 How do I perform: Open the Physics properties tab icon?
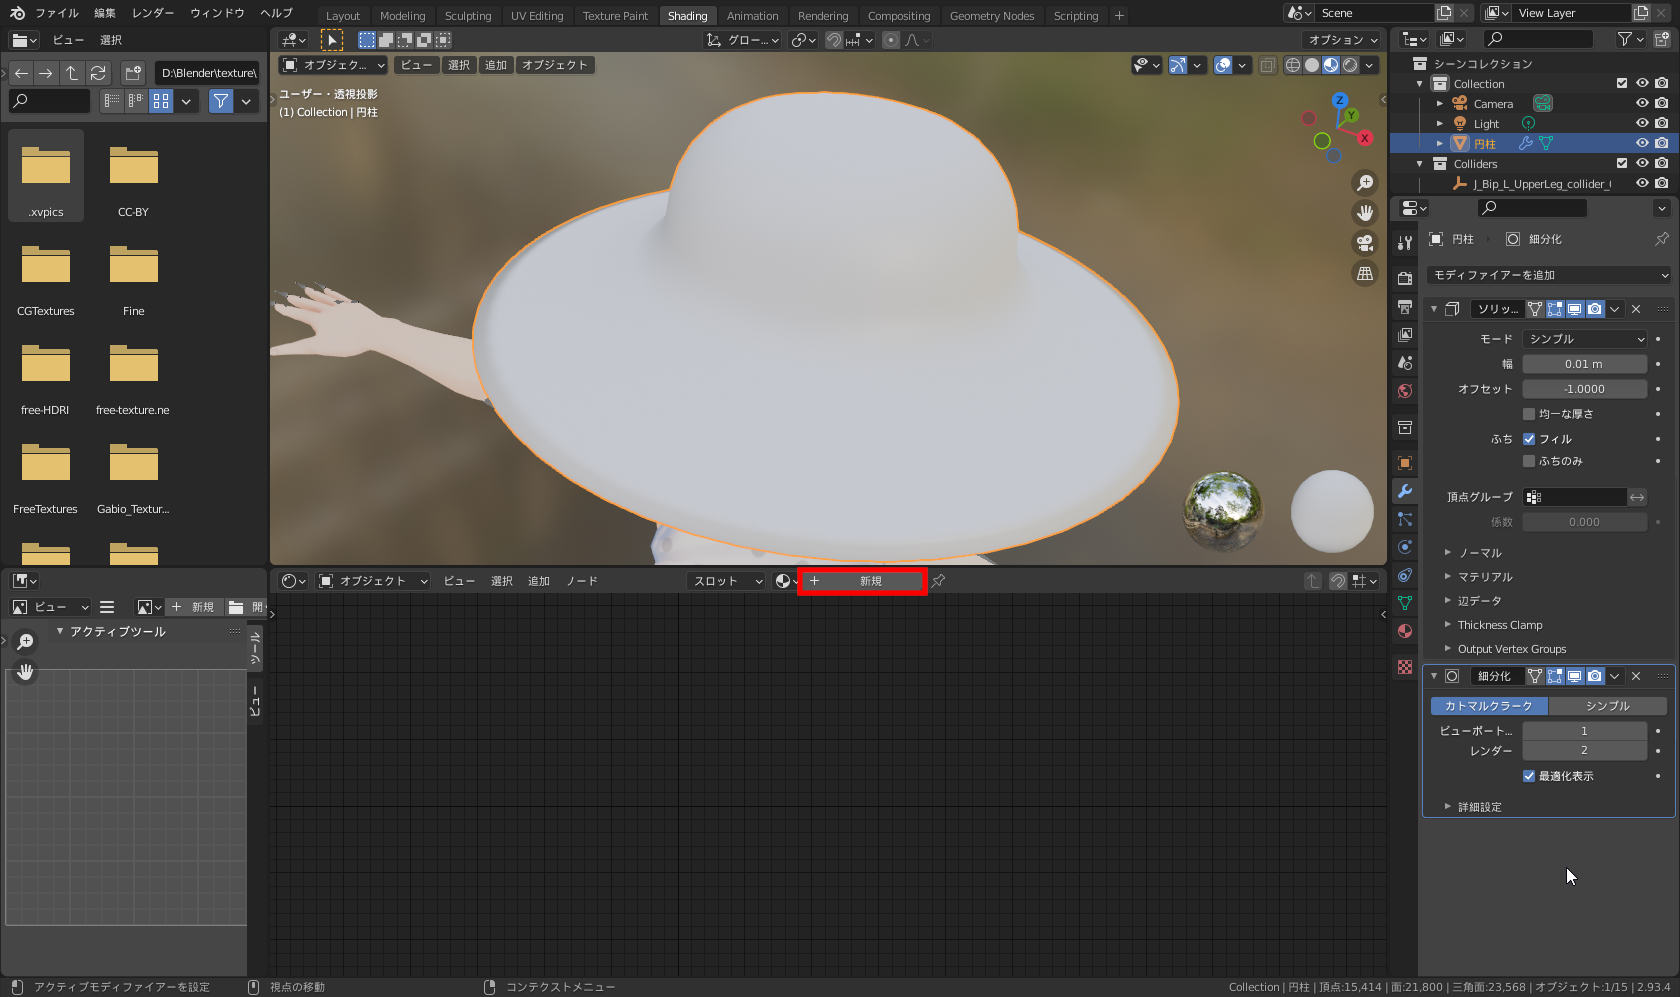(1405, 547)
